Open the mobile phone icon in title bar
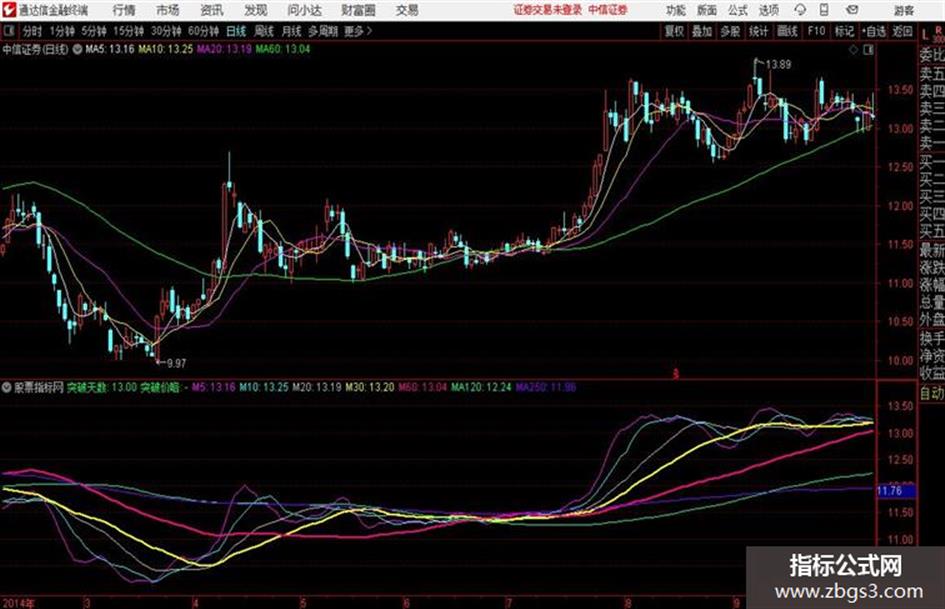 coord(824,10)
